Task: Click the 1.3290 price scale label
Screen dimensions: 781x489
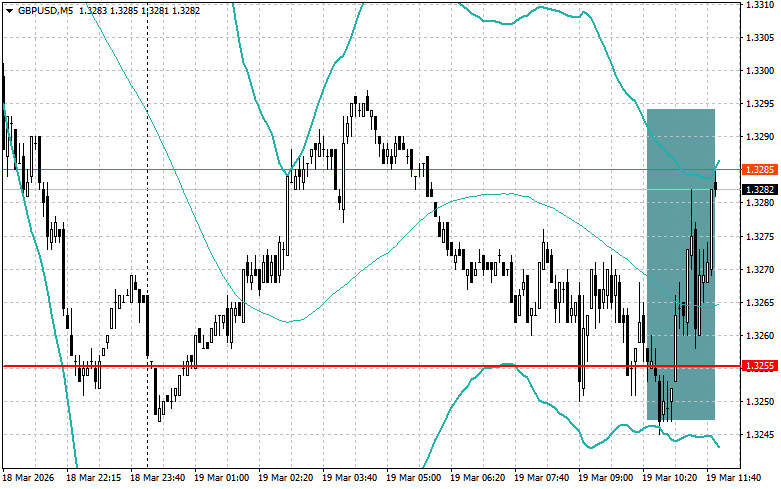Action: tap(760, 137)
